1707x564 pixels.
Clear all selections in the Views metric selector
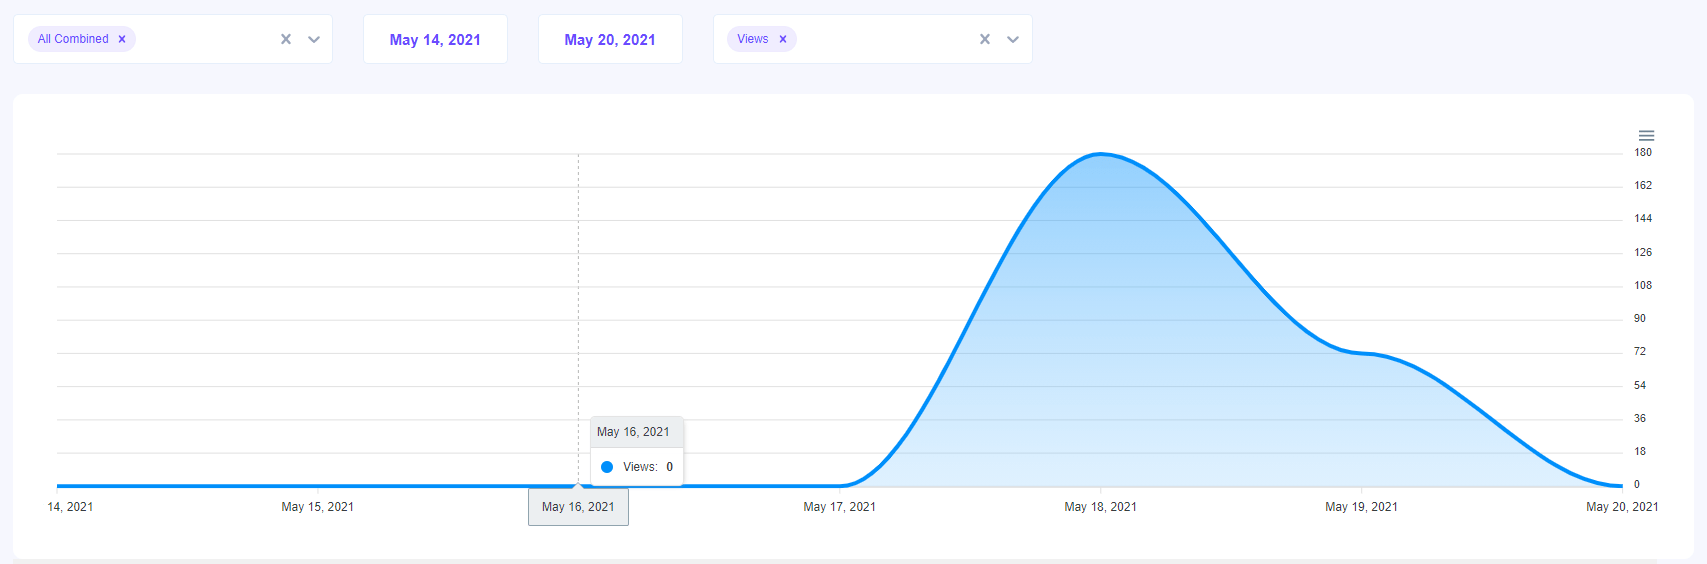(985, 39)
